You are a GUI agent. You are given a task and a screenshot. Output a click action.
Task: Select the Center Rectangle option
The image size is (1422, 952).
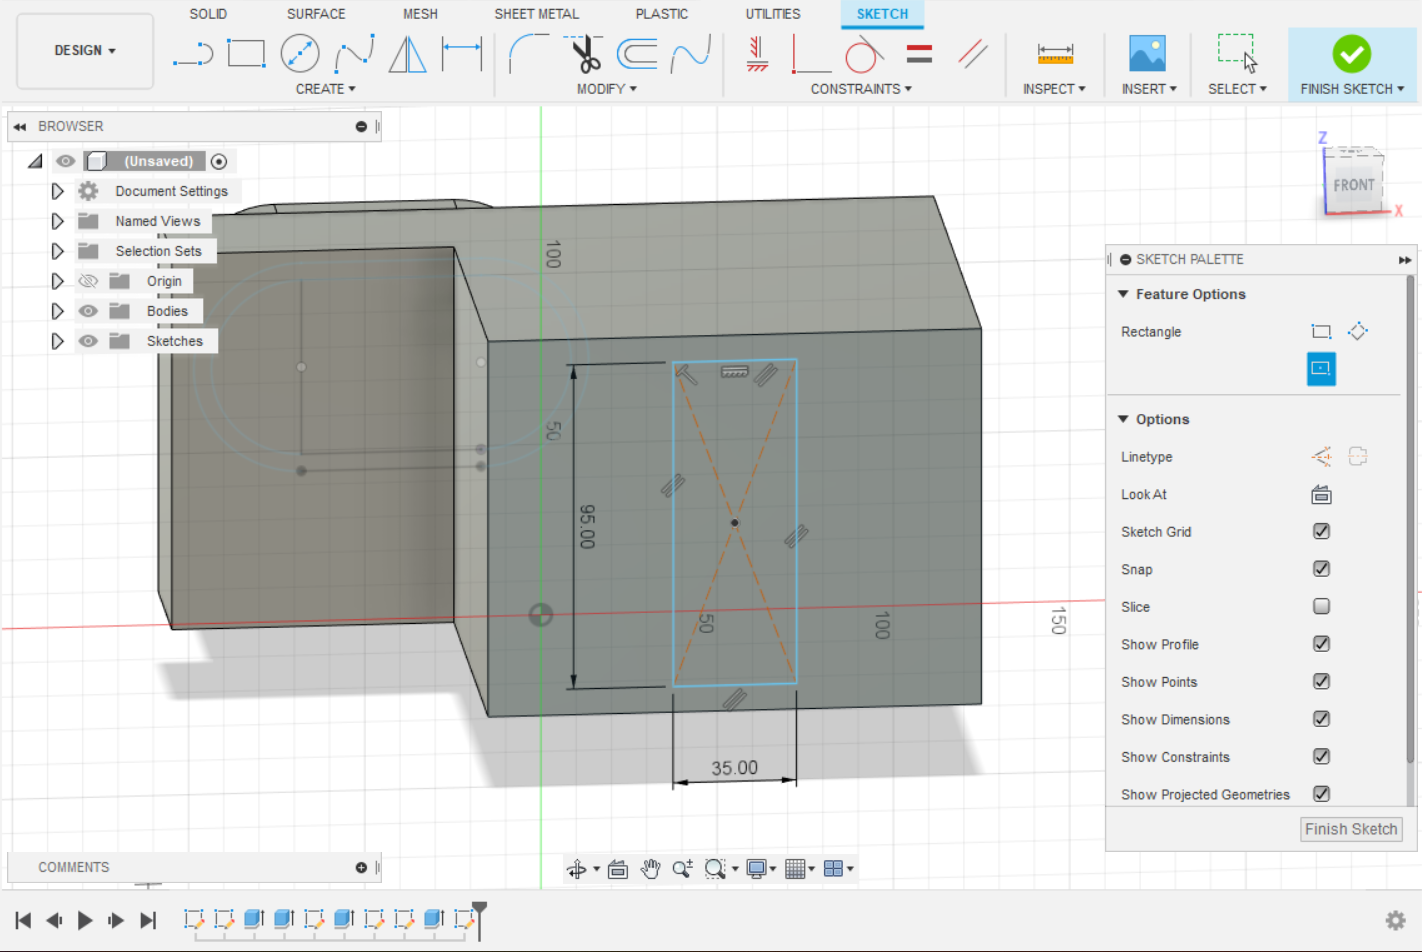tap(1321, 369)
